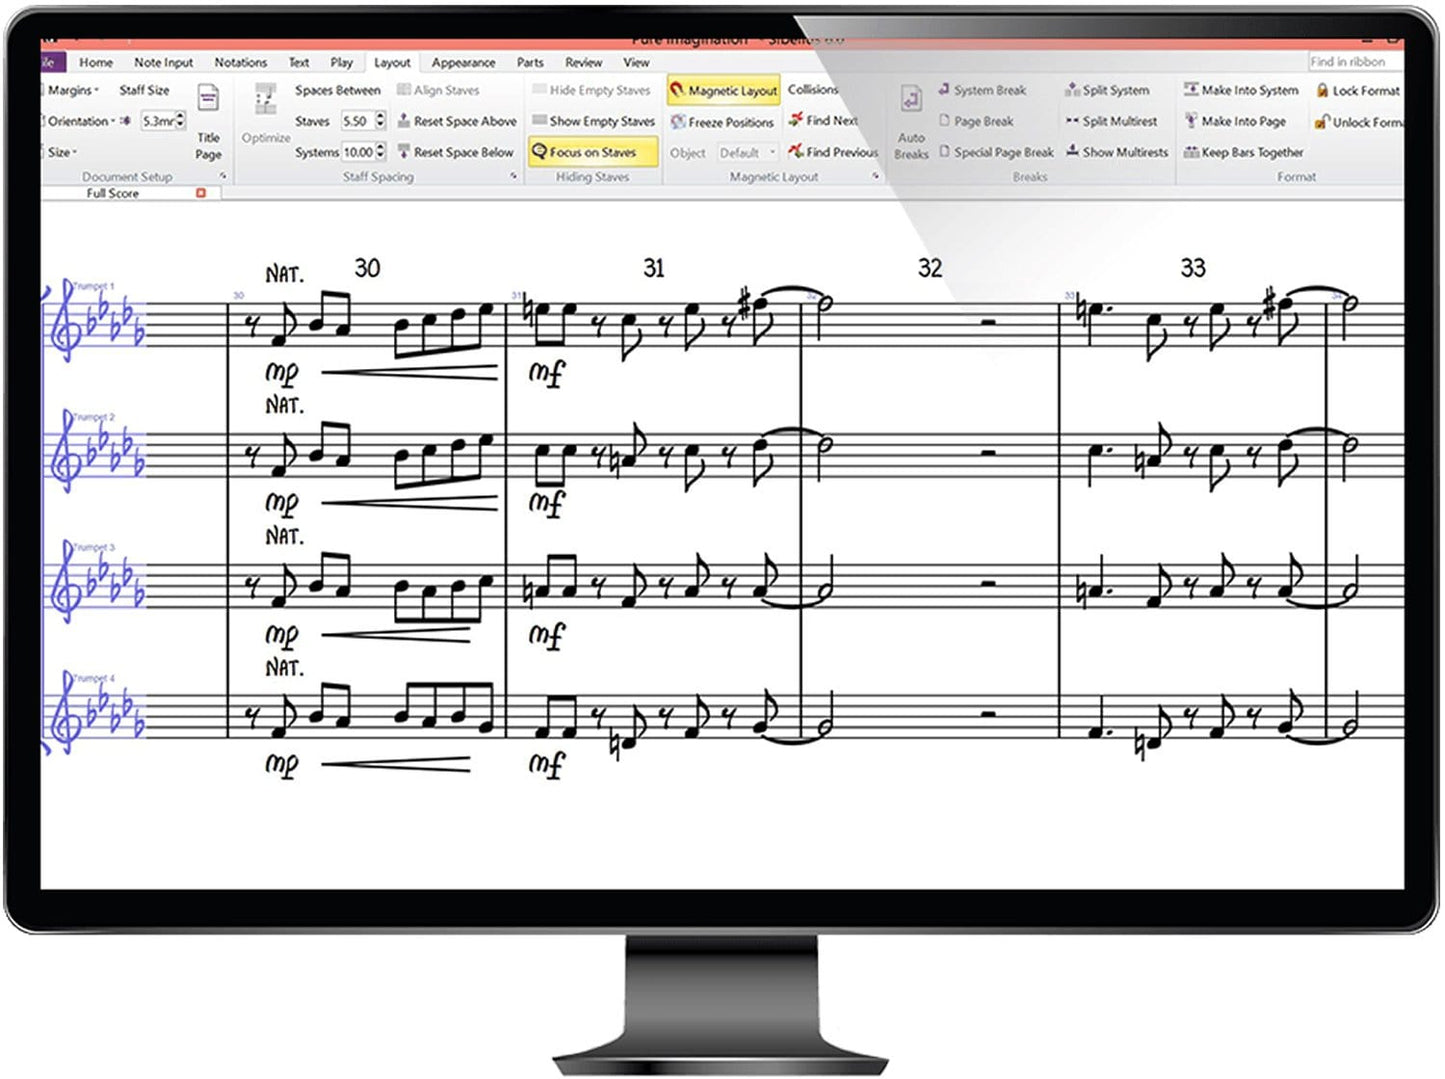Image resolution: width=1445 pixels, height=1079 pixels.
Task: Open the Margins dropdown
Action: click(68, 90)
